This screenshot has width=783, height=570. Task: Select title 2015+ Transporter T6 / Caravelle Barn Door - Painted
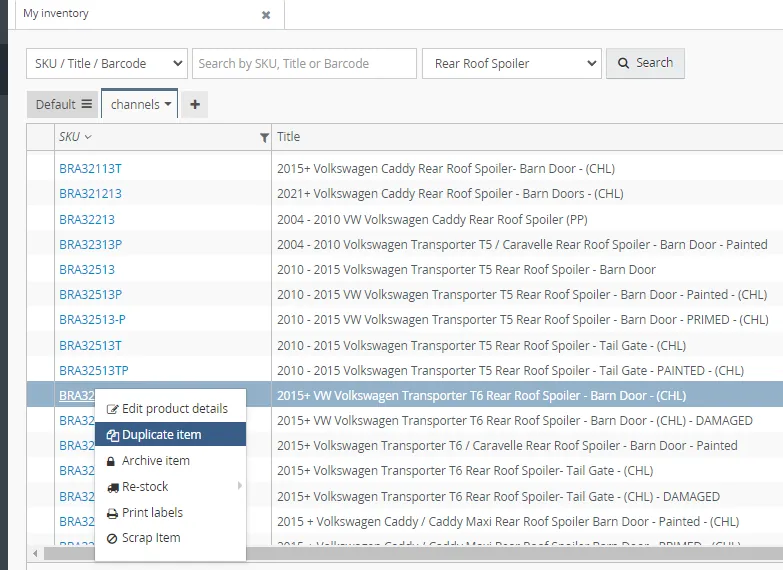507,446
